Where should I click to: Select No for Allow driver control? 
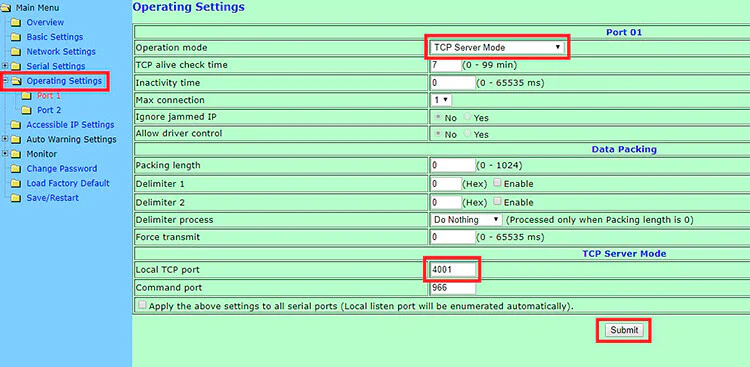(x=437, y=134)
